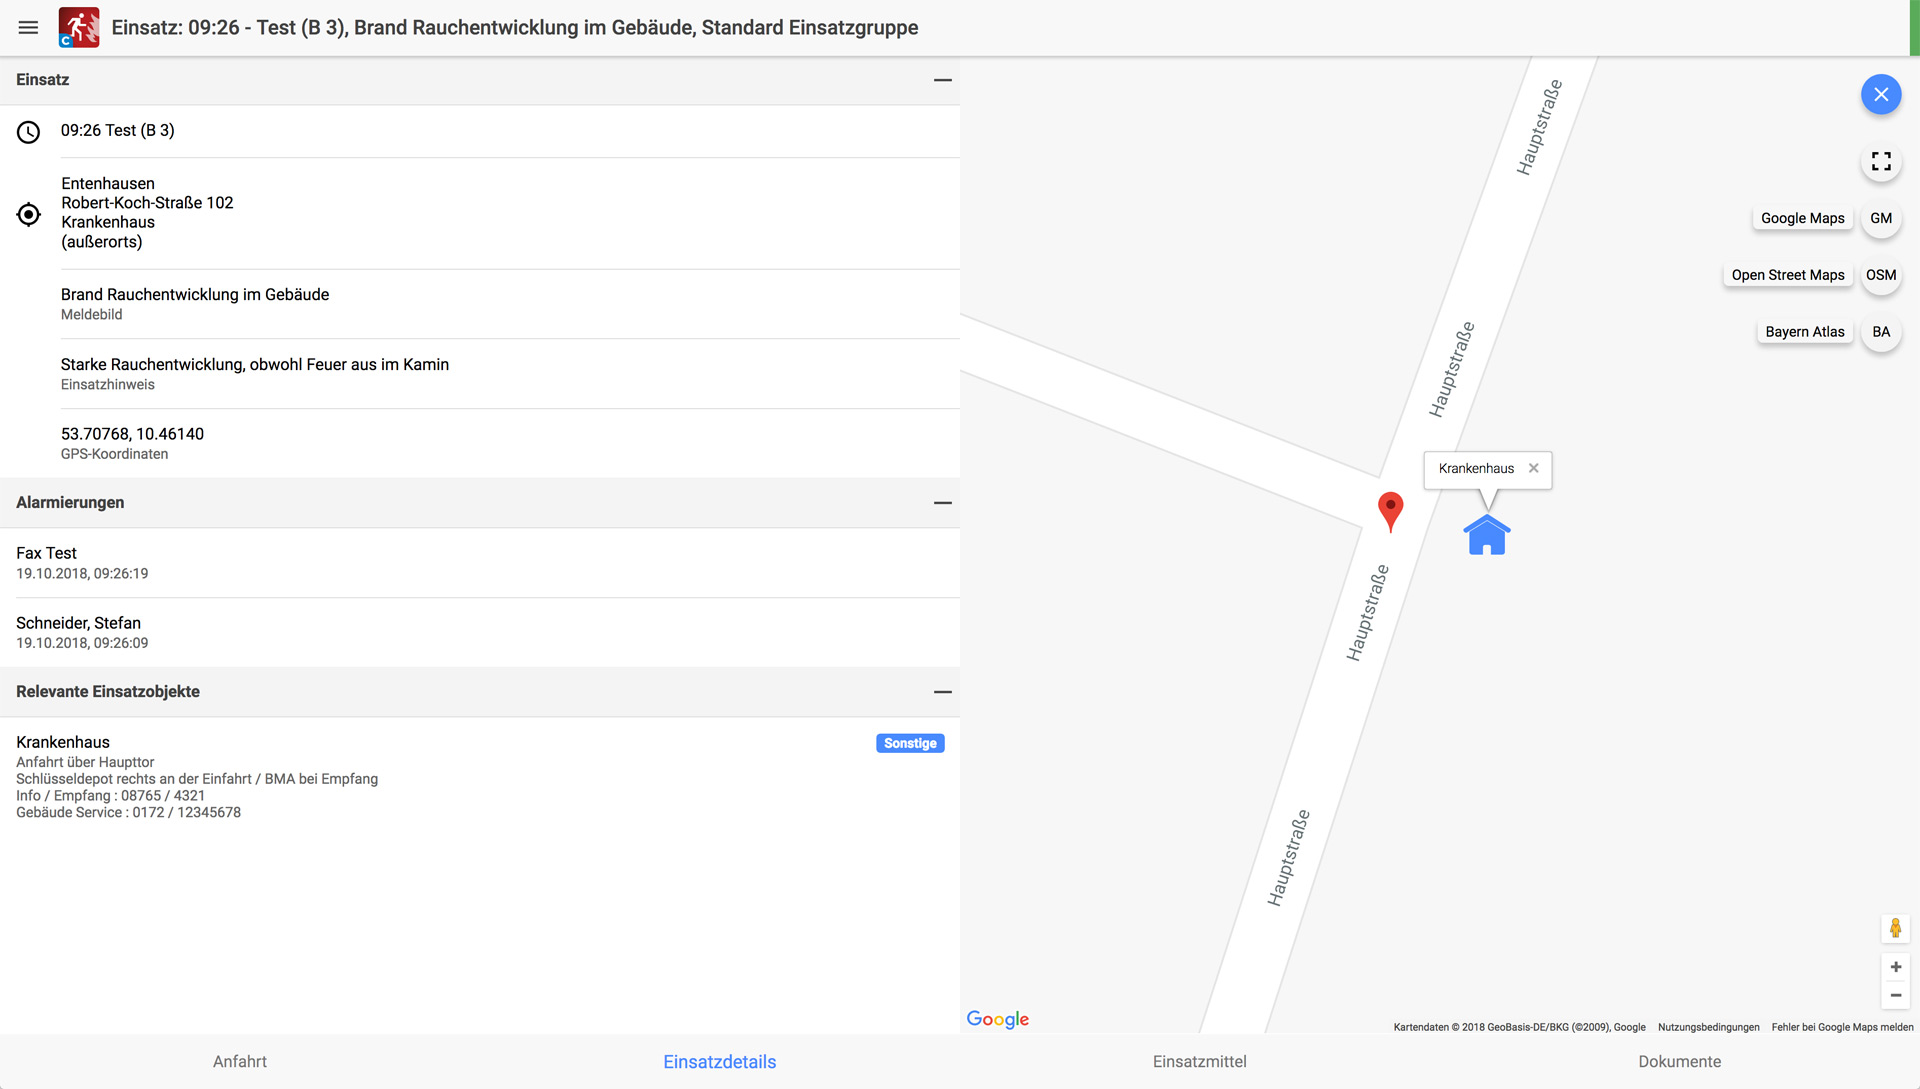Viewport: 1920px width, 1089px height.
Task: Open location in Google Maps via GM button
Action: (1880, 218)
